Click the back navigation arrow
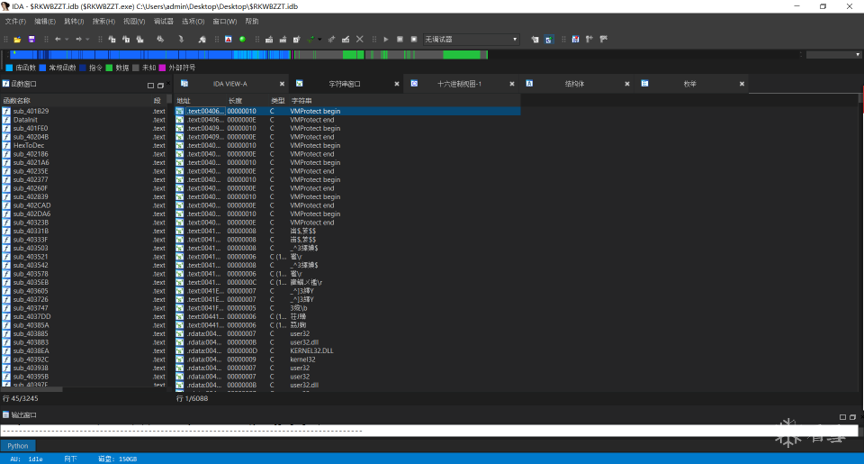The height and width of the screenshot is (464, 864). coord(57,40)
